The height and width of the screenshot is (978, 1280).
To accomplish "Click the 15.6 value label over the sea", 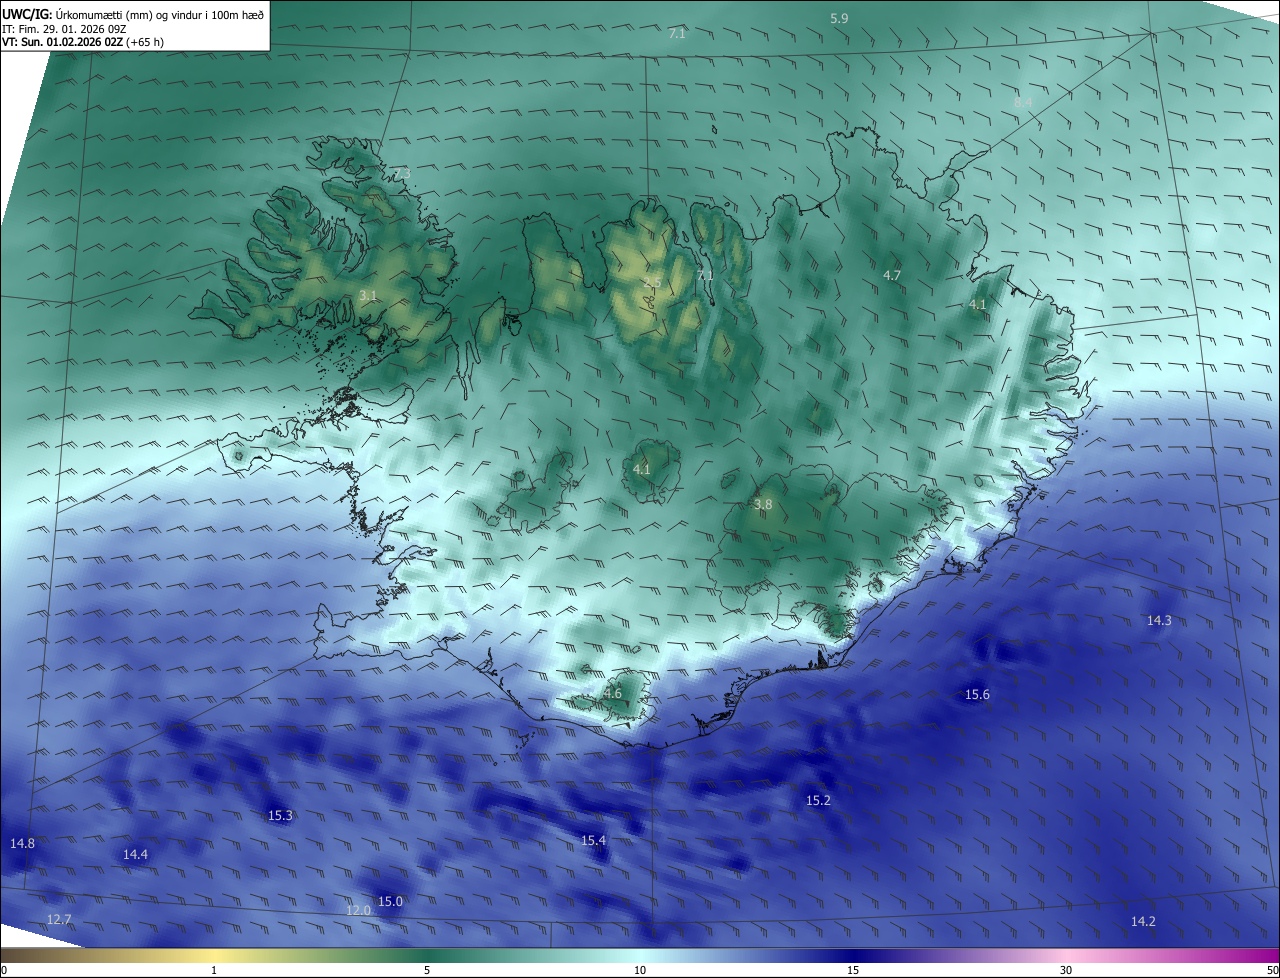I will click(x=977, y=694).
